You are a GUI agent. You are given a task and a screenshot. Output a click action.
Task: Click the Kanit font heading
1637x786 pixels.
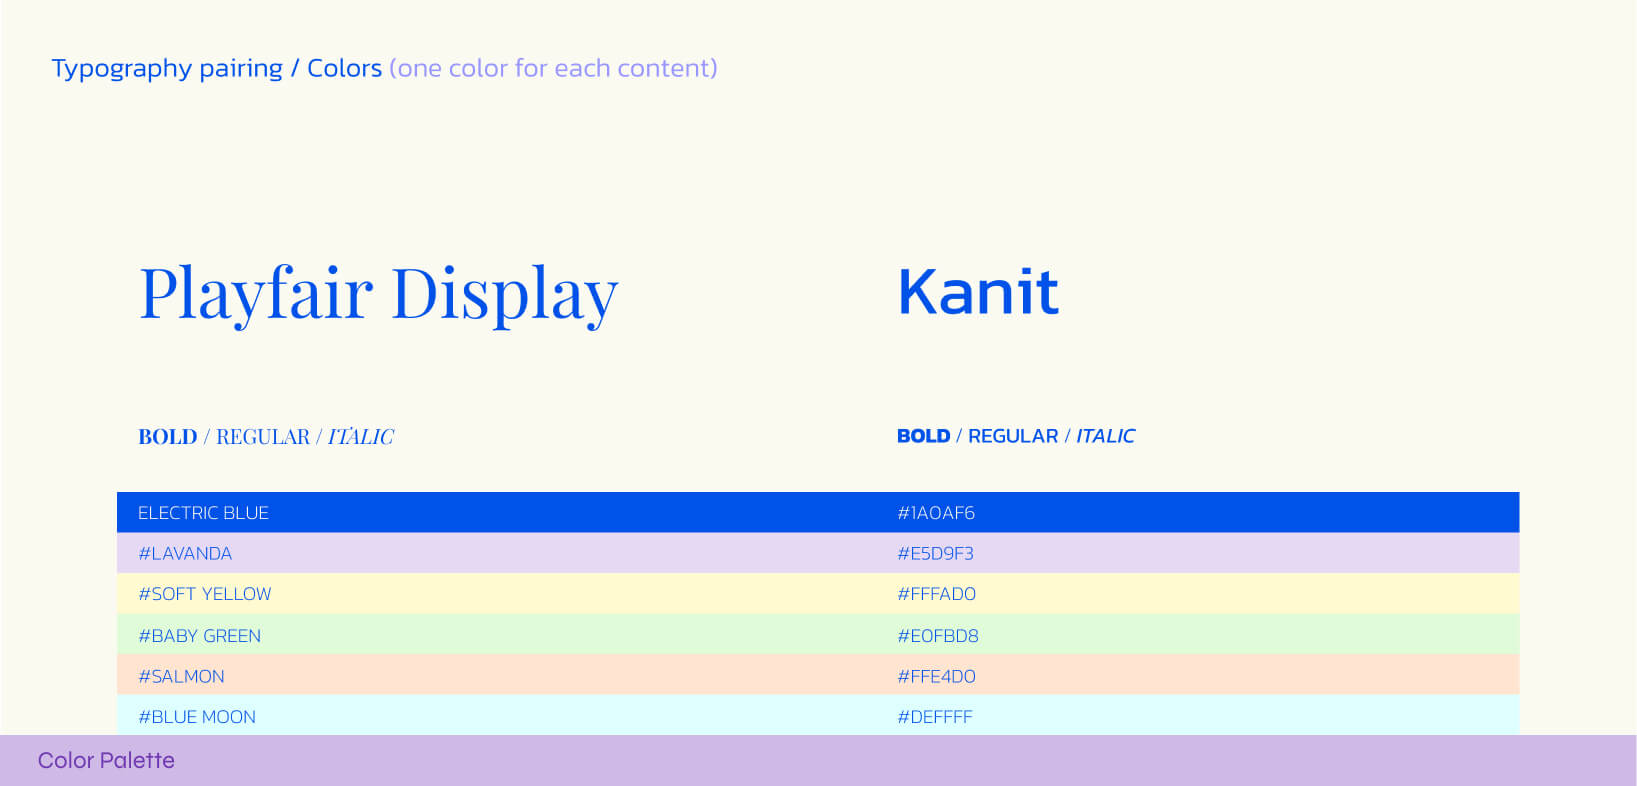pyautogui.click(x=978, y=292)
